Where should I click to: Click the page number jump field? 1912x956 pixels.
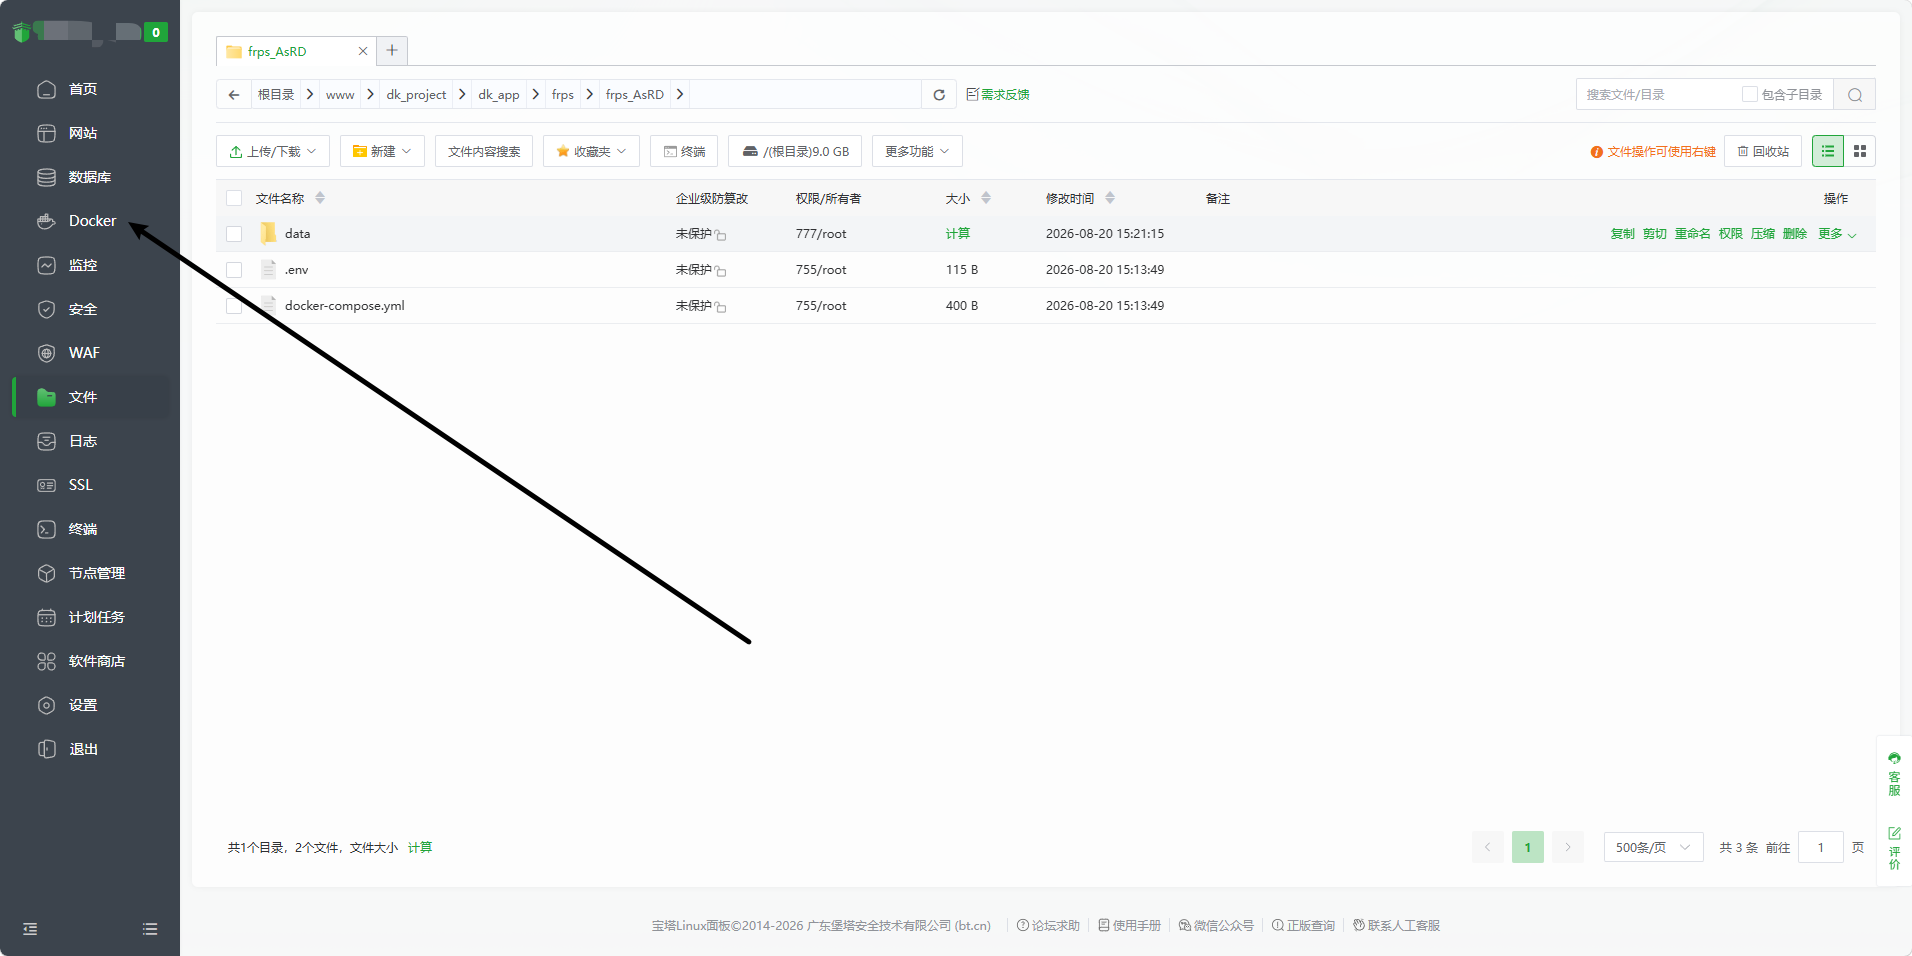coord(1820,847)
